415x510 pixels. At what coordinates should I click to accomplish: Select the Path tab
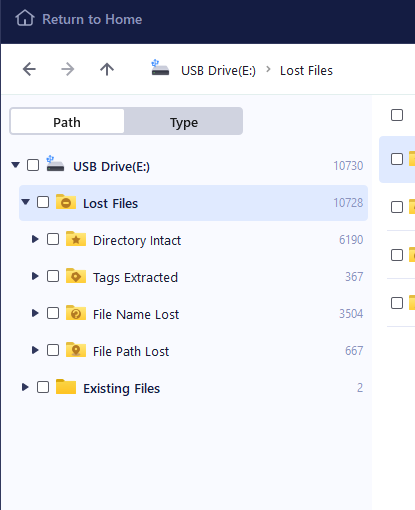pyautogui.click(x=67, y=122)
